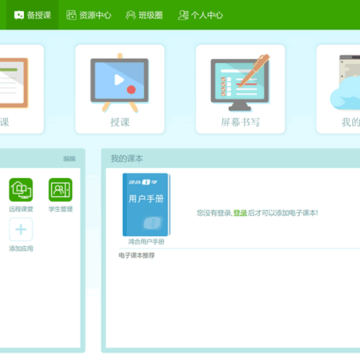Open the 学生管理 app icon
This screenshot has width=360, height=360.
pyautogui.click(x=60, y=190)
